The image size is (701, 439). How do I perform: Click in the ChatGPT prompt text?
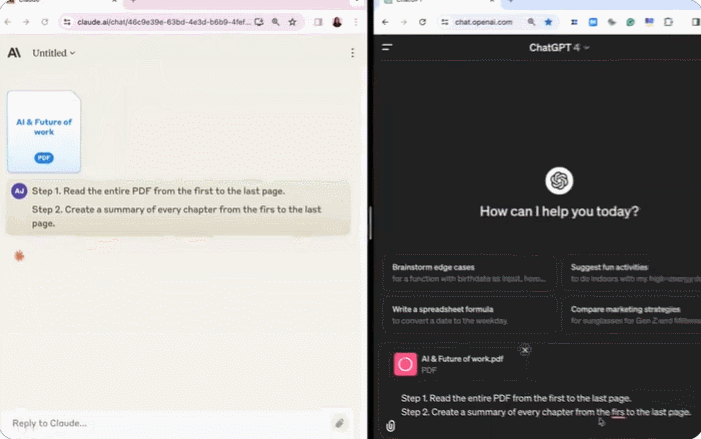[545, 405]
